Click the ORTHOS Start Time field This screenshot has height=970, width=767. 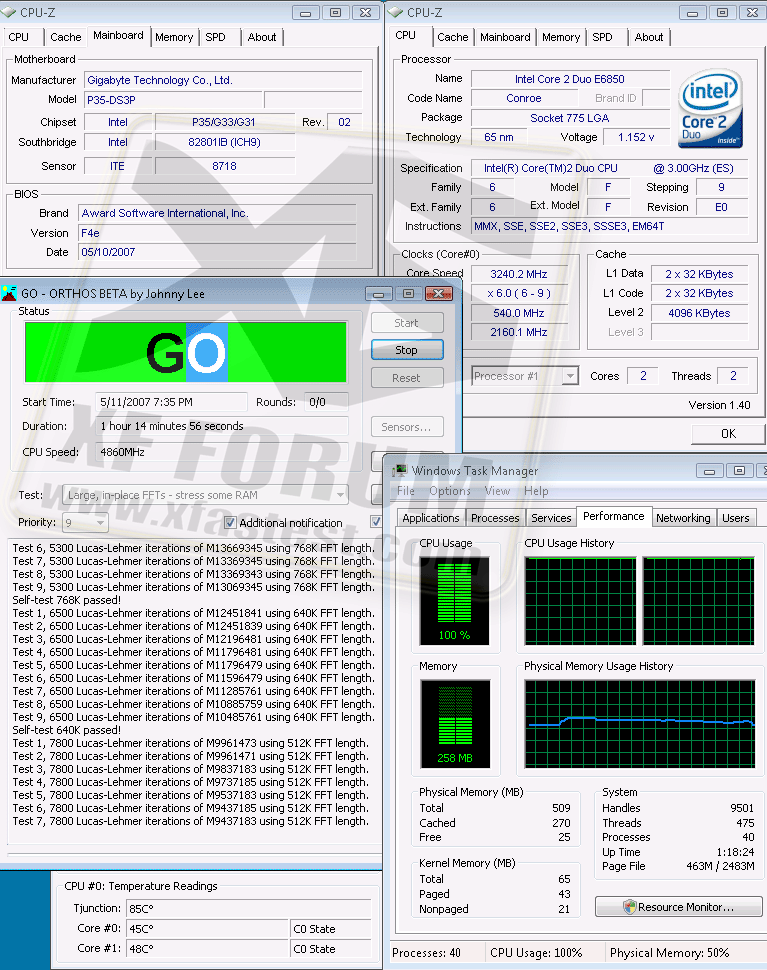pos(171,402)
